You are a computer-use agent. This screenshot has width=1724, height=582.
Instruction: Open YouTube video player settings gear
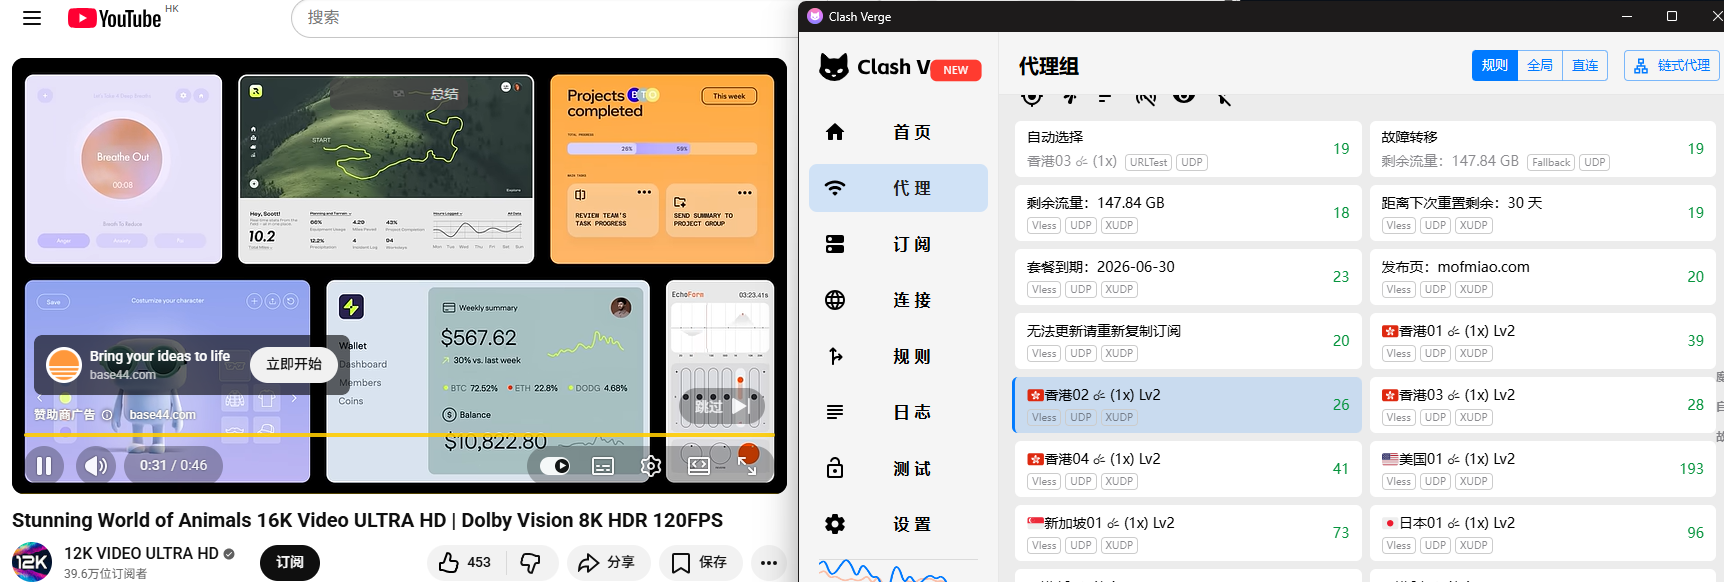(x=650, y=466)
